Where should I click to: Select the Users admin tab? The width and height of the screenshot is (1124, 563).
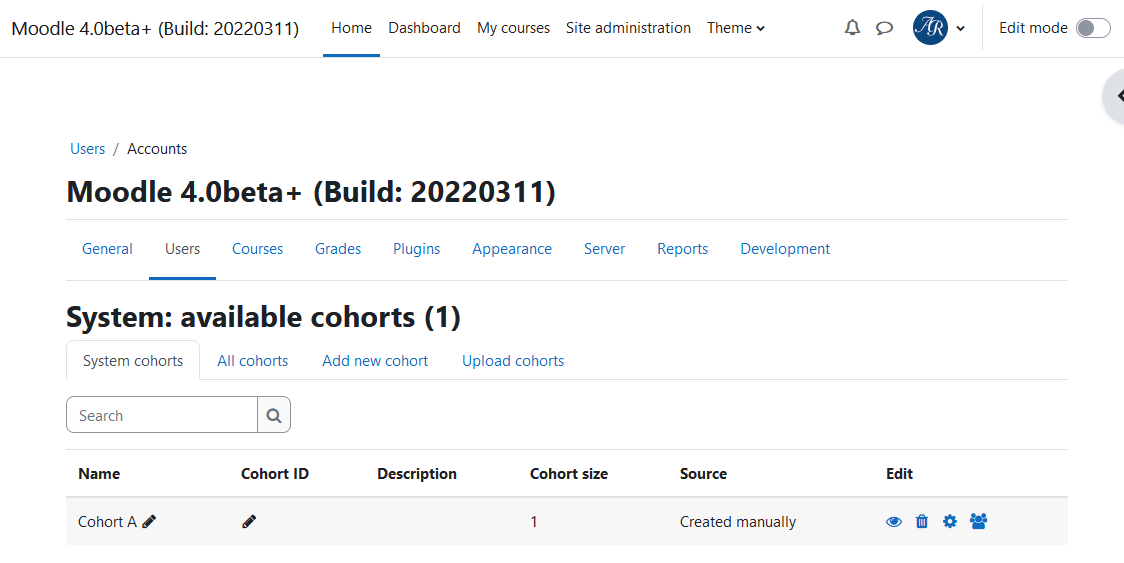(182, 249)
